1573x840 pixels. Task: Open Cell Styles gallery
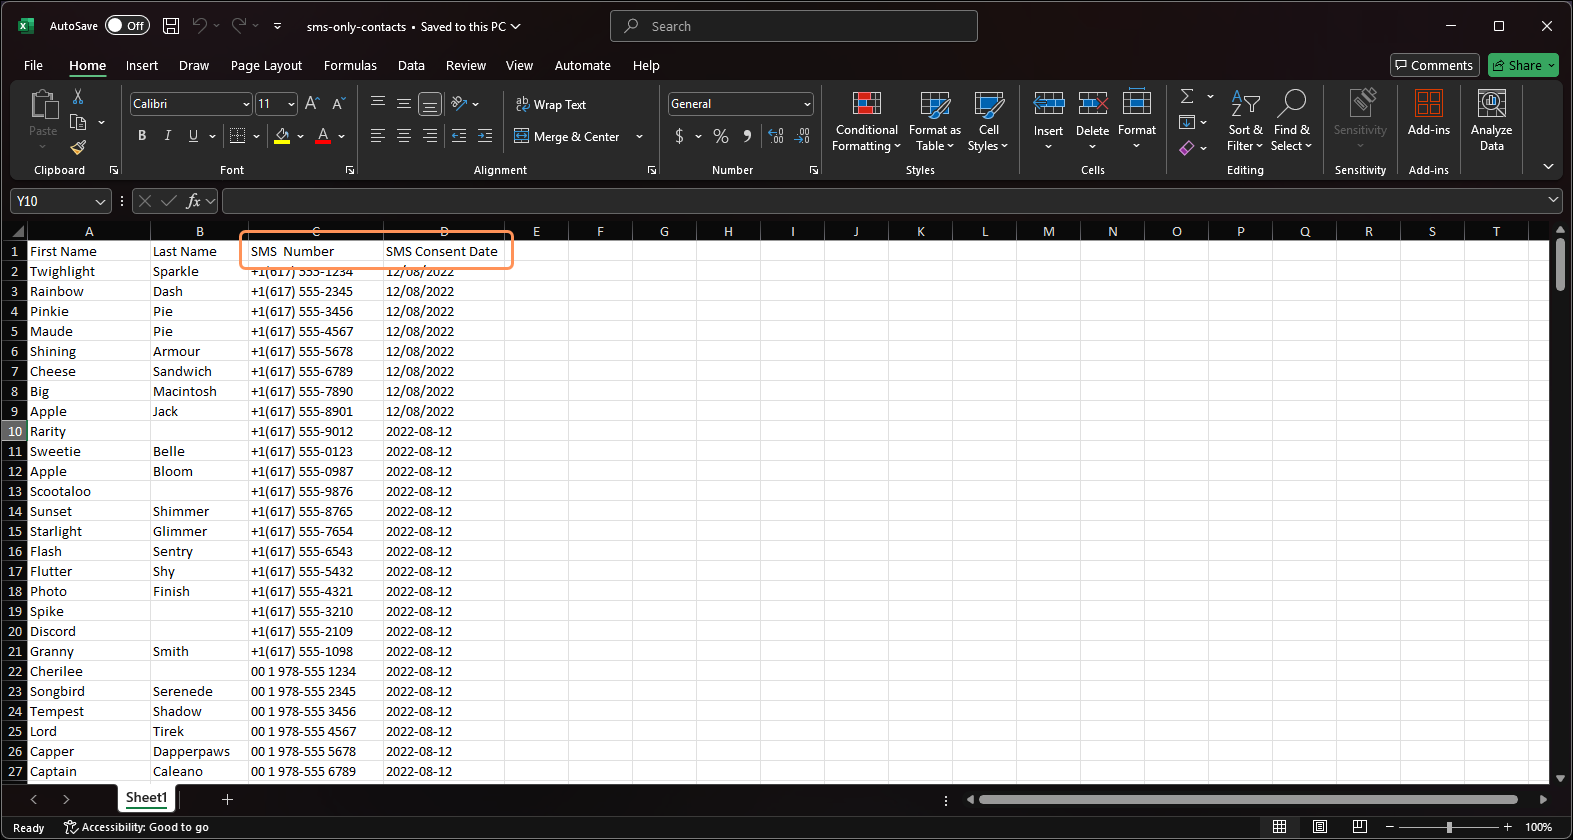click(x=988, y=121)
